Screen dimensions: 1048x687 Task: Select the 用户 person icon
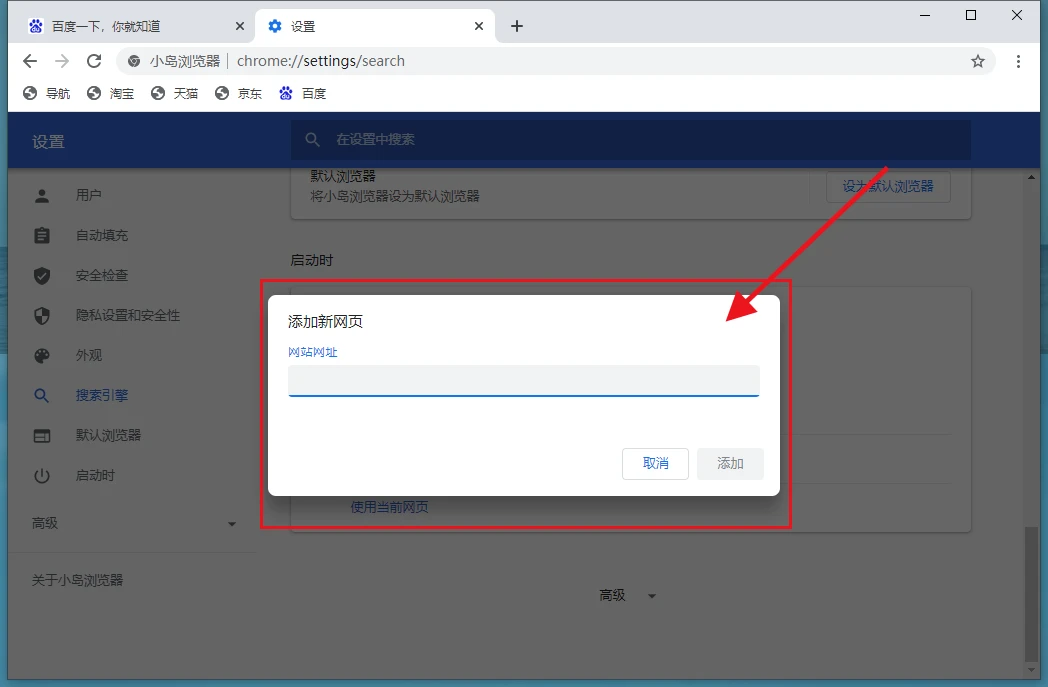pos(42,195)
